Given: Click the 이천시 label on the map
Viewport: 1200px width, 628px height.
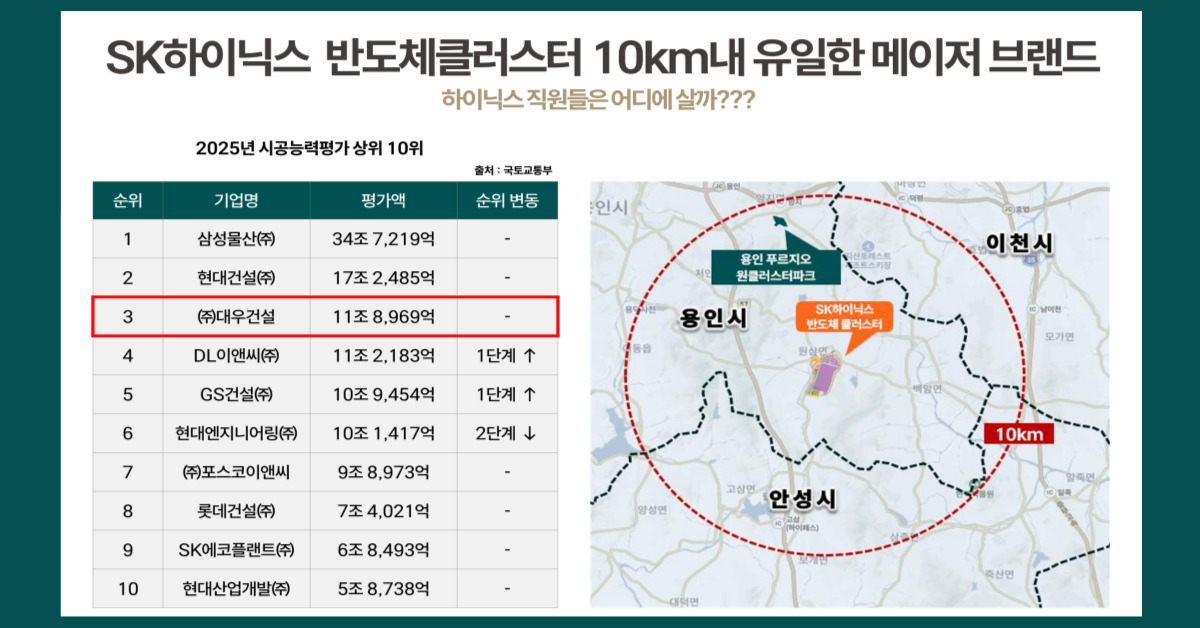Looking at the screenshot, I should pyautogui.click(x=1021, y=243).
